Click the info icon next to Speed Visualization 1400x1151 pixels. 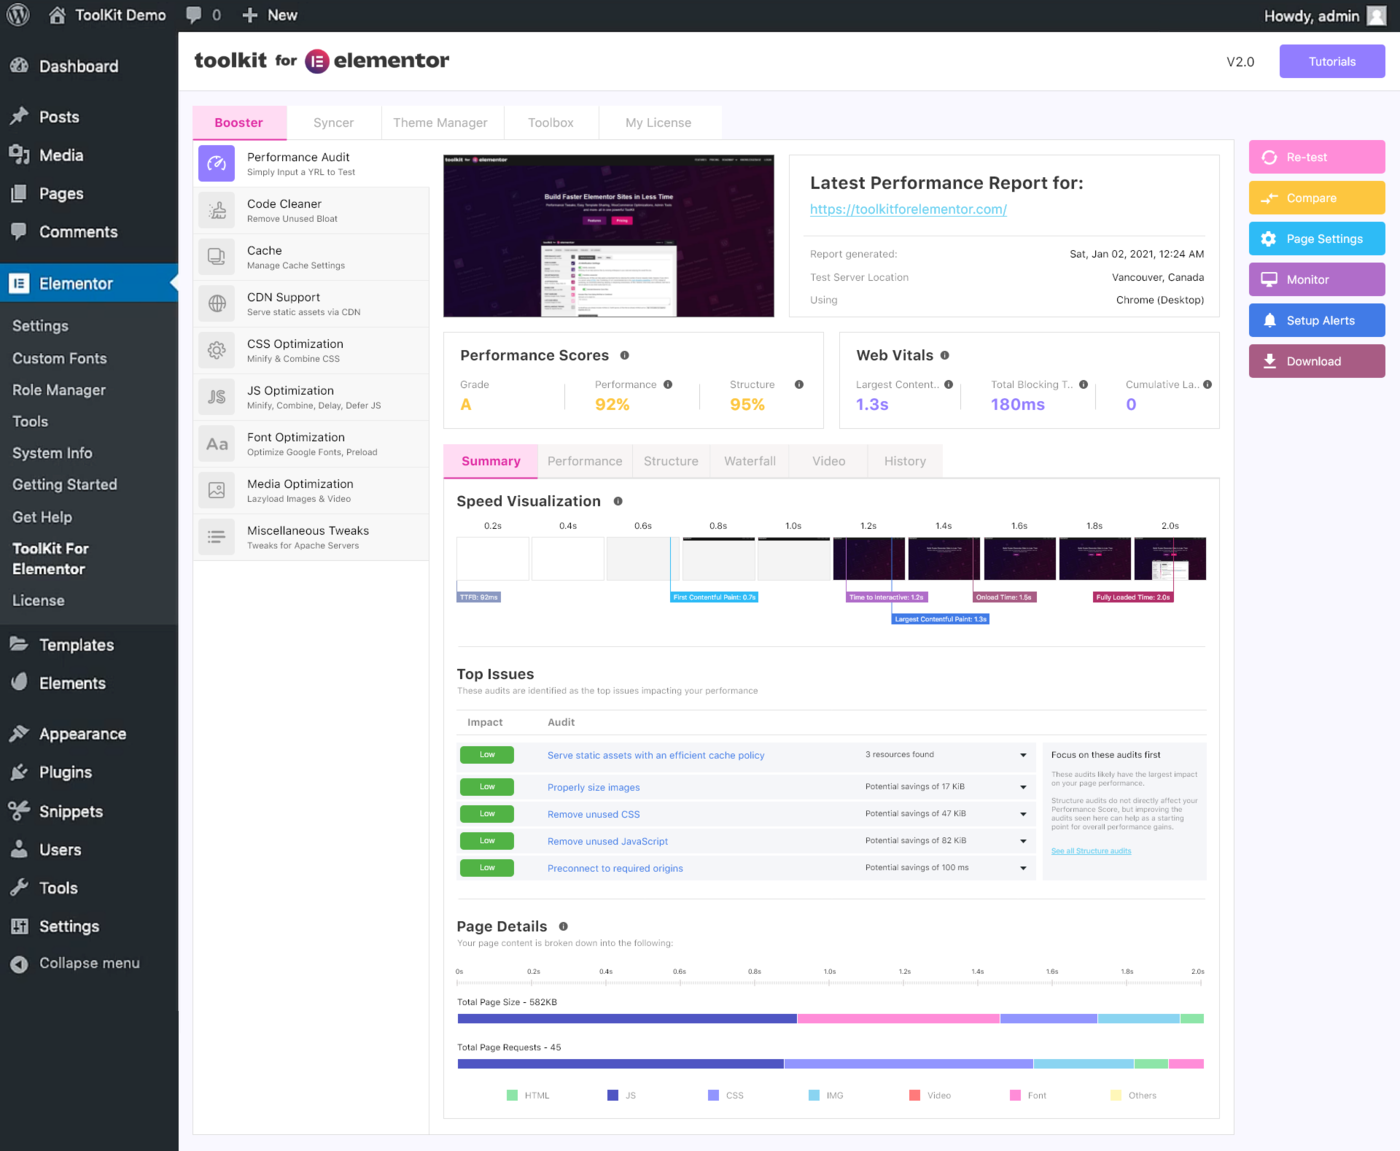(618, 501)
